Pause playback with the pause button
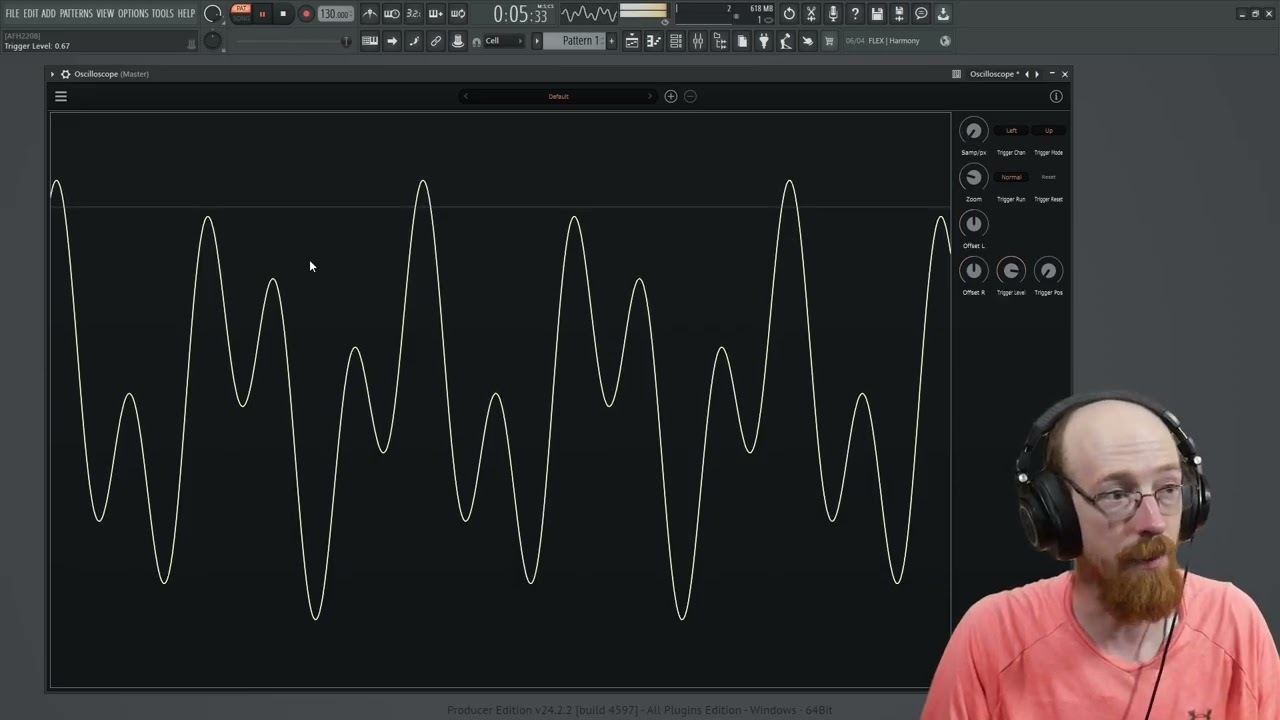 click(x=262, y=14)
